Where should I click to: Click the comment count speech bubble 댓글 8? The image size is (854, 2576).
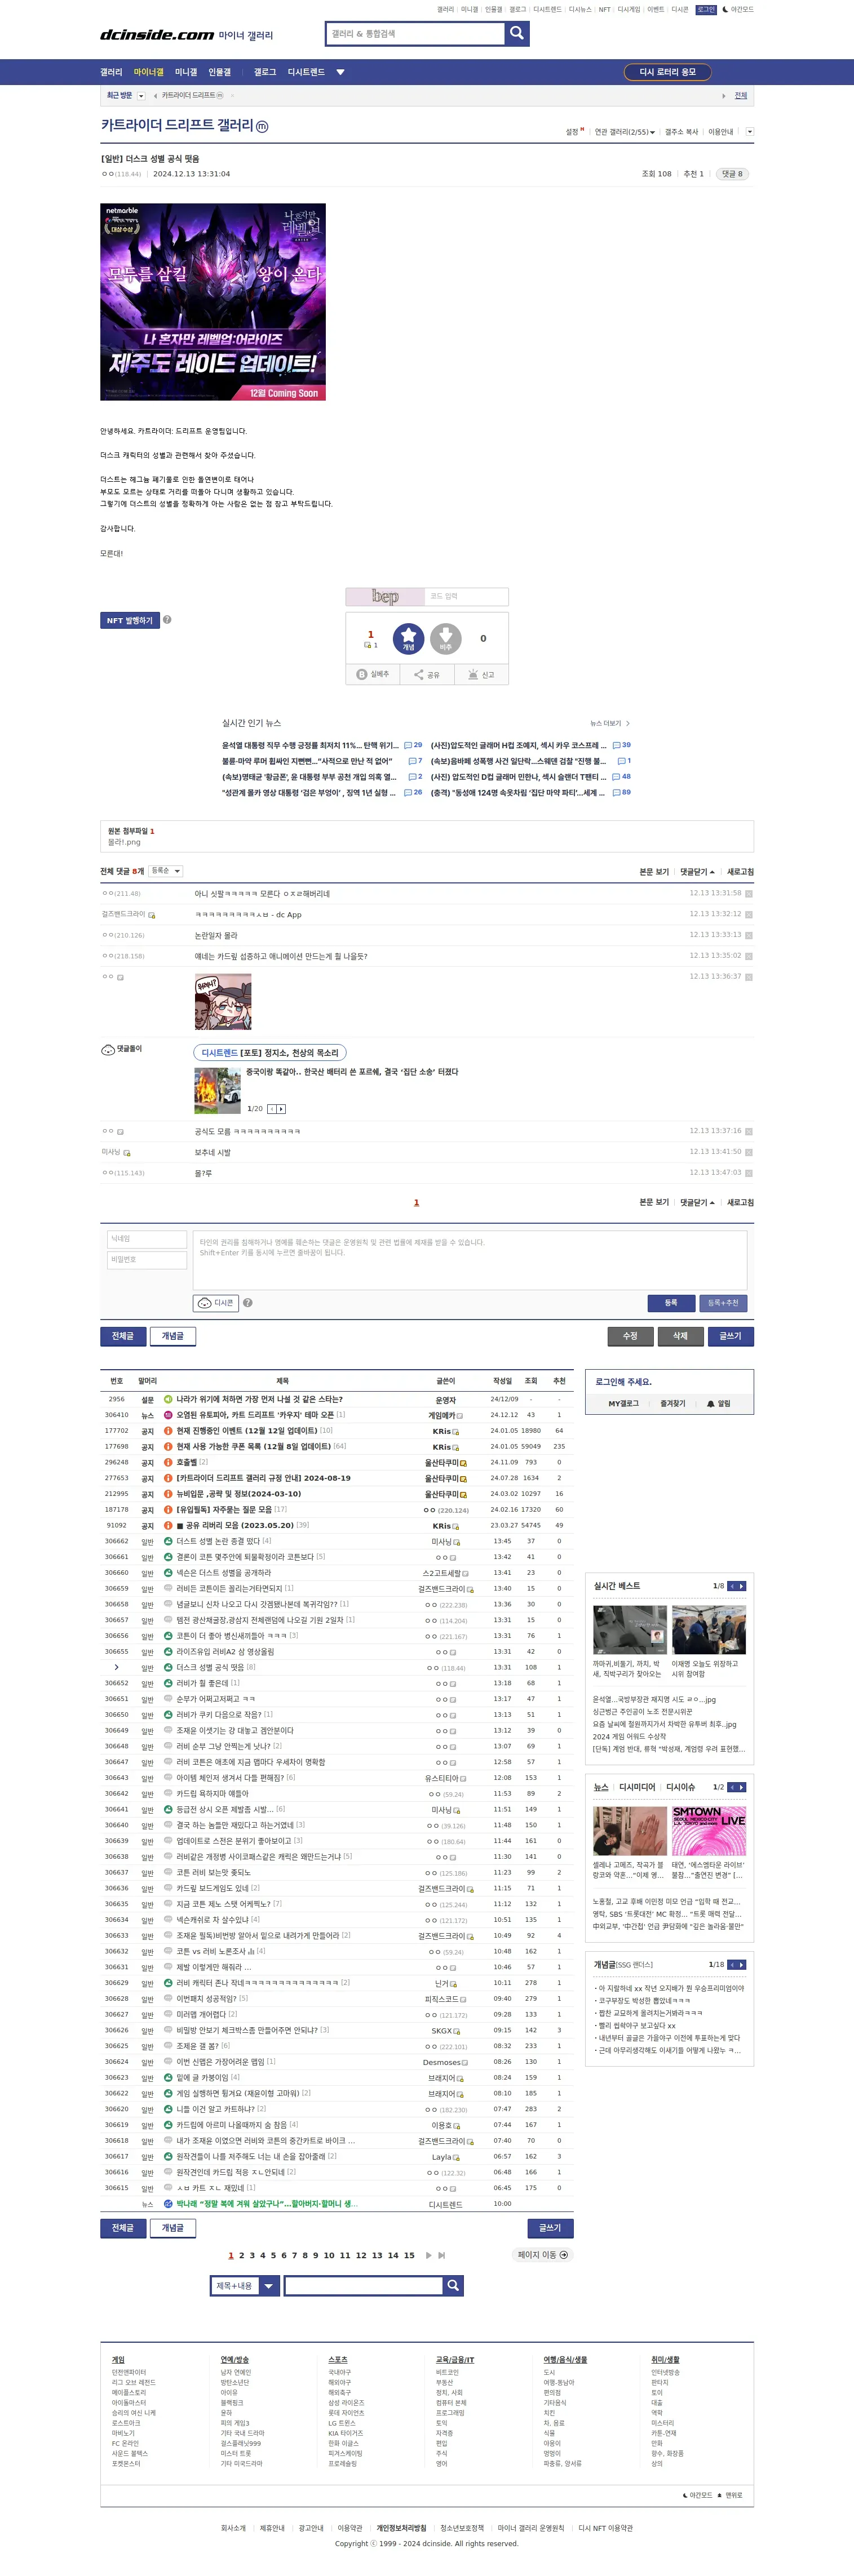733,174
